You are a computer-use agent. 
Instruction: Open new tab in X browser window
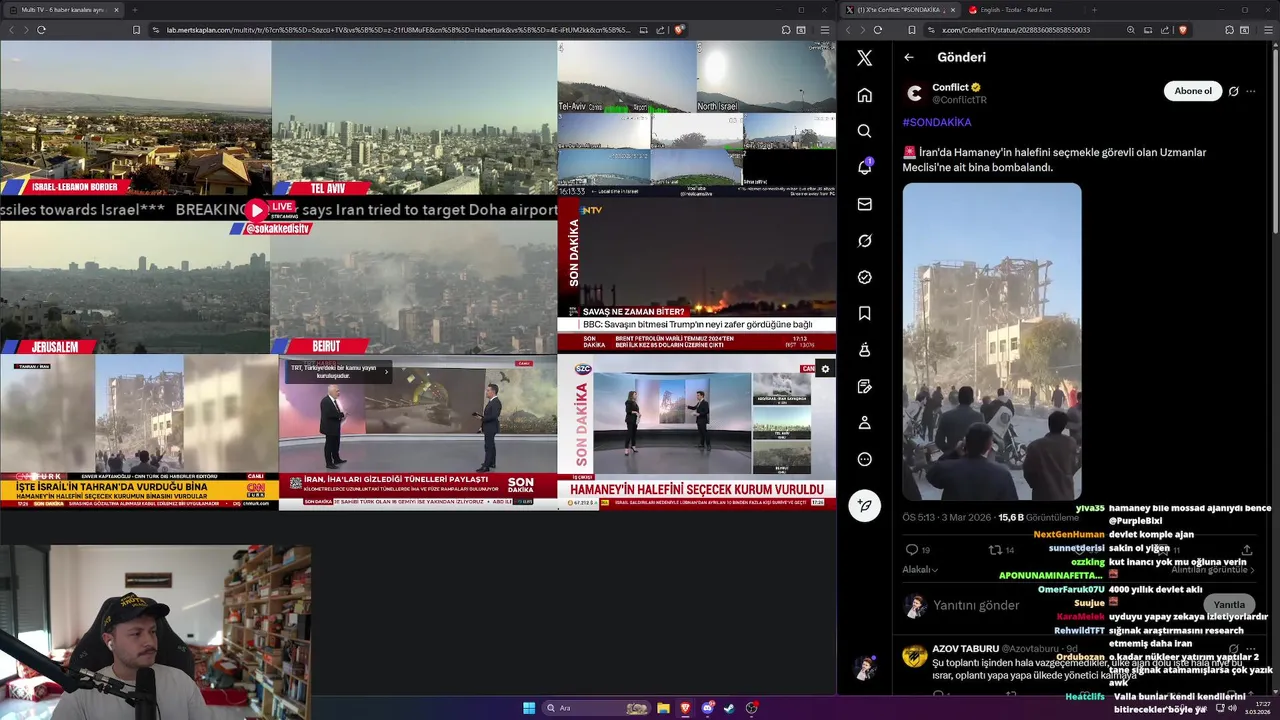click(1093, 10)
